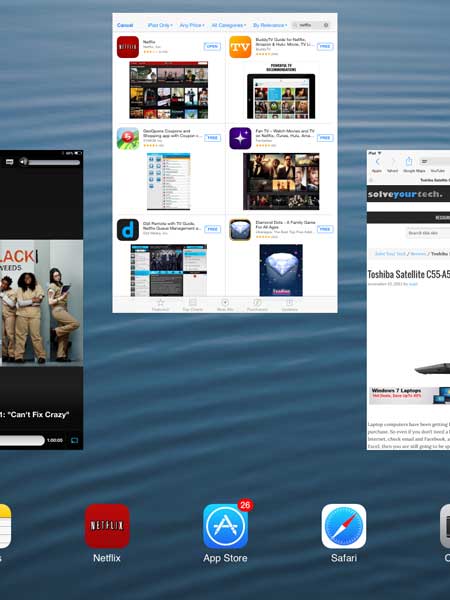This screenshot has width=450, height=600.
Task: Tap the Safari back arrow
Action: pos(378,161)
